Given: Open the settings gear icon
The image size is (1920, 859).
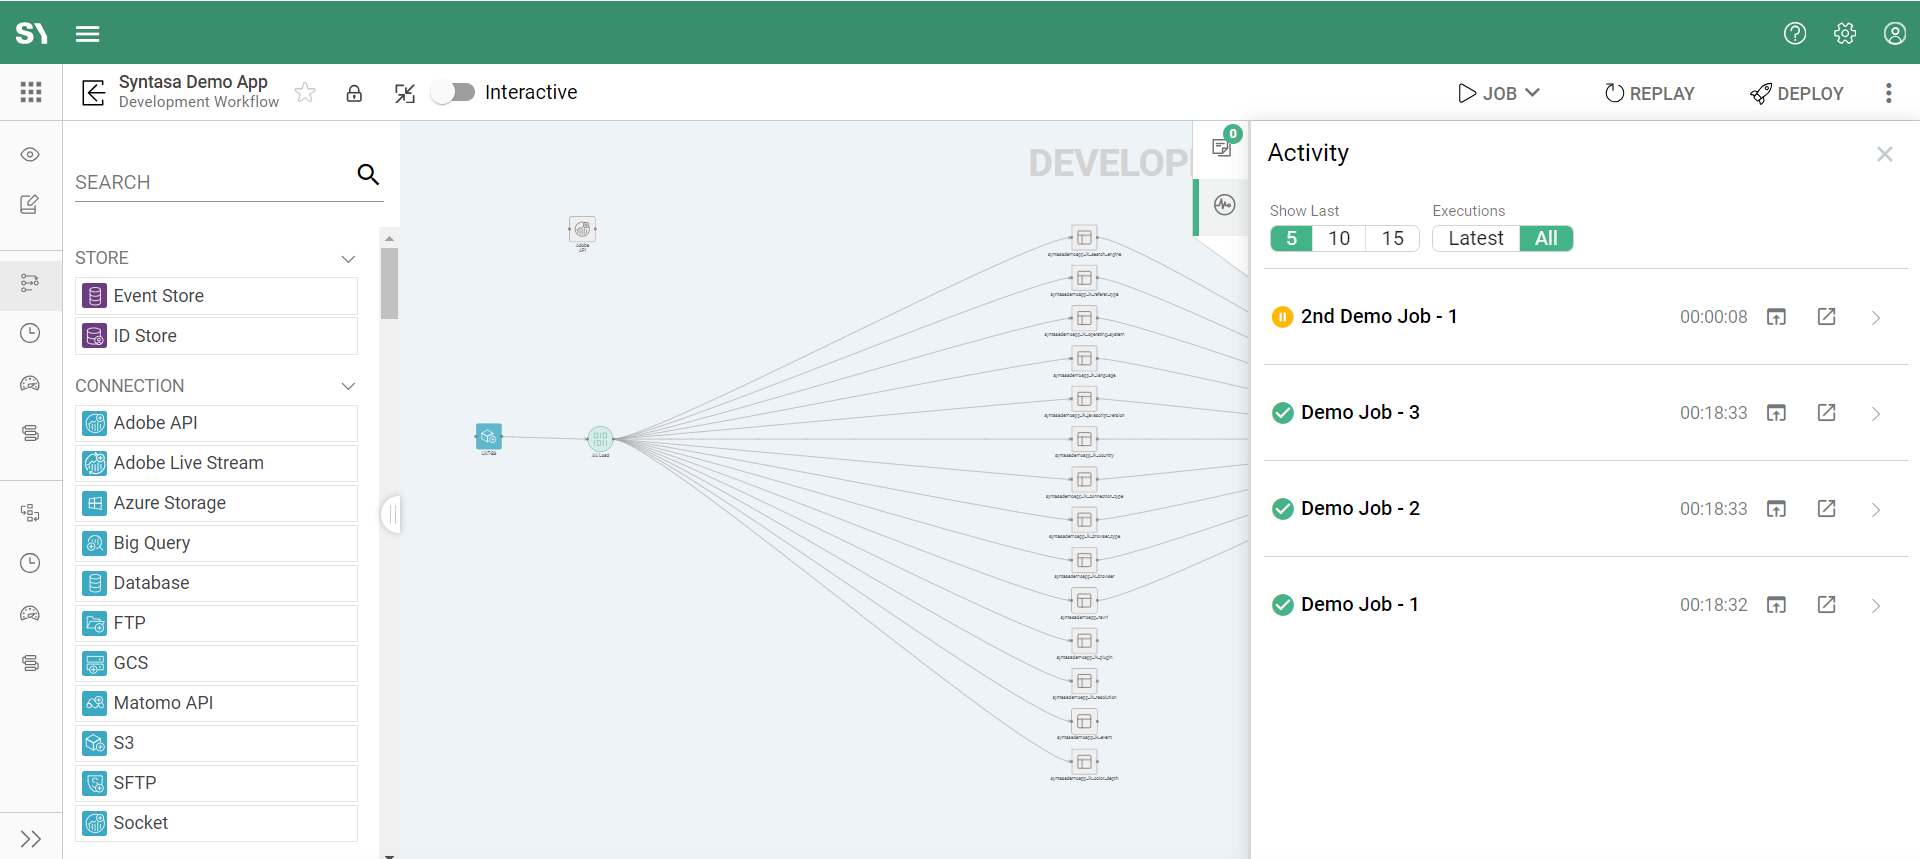Looking at the screenshot, I should [x=1844, y=33].
